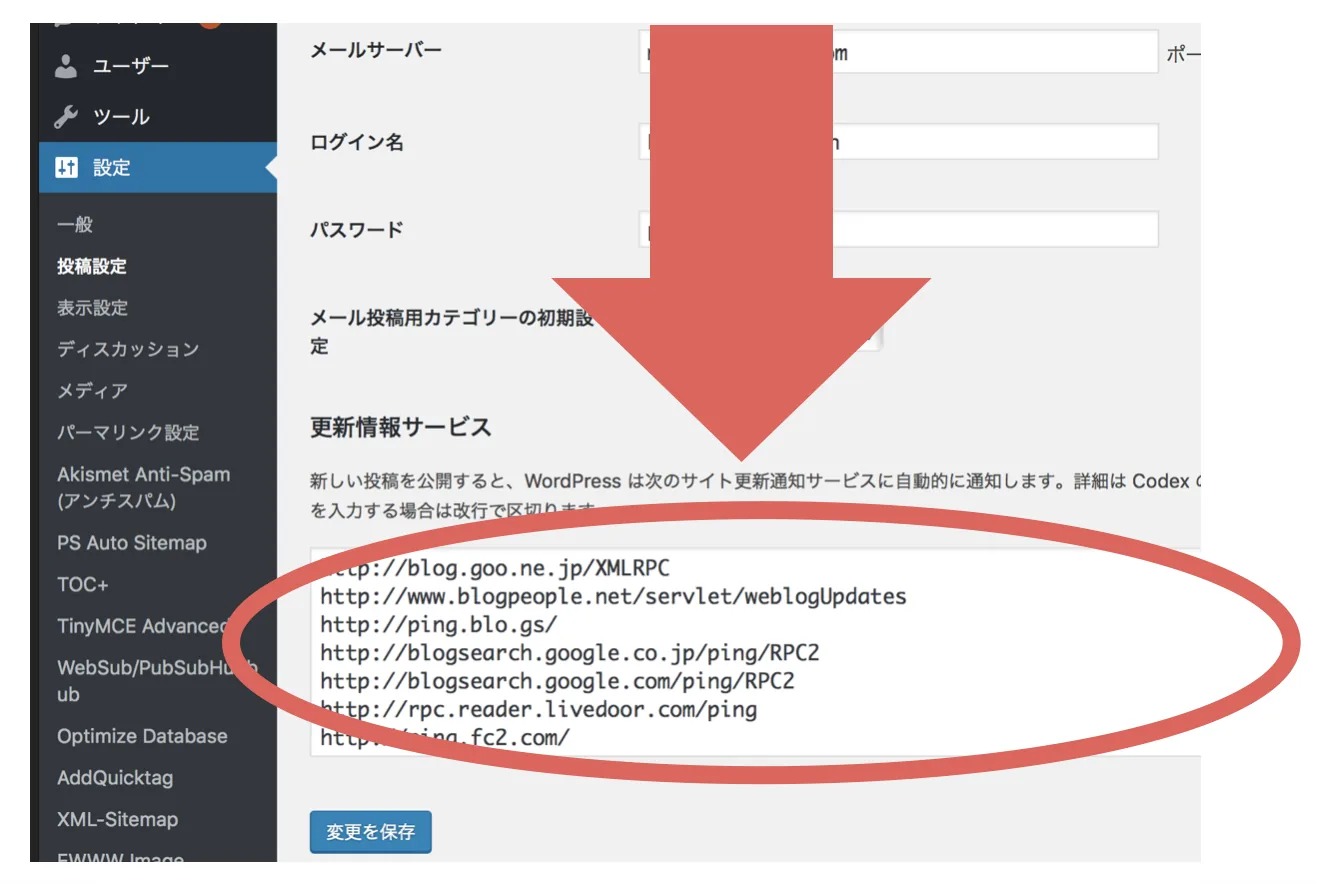Navigate to パーマリンク設定
1318x884 pixels.
[x=128, y=433]
